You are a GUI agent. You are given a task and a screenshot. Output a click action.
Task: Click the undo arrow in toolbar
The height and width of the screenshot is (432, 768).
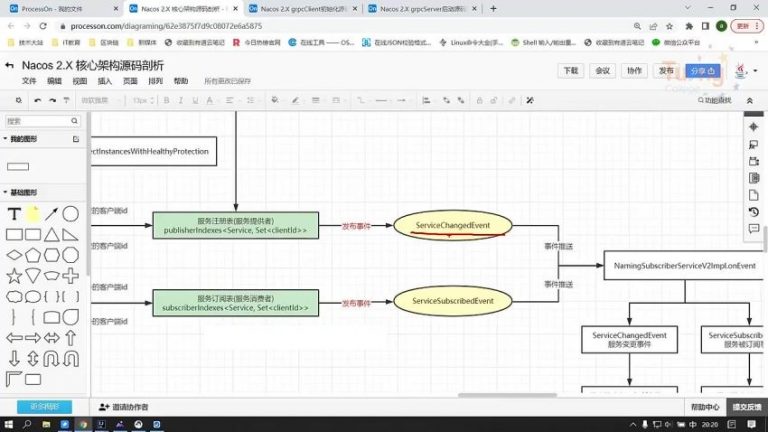tap(37, 100)
